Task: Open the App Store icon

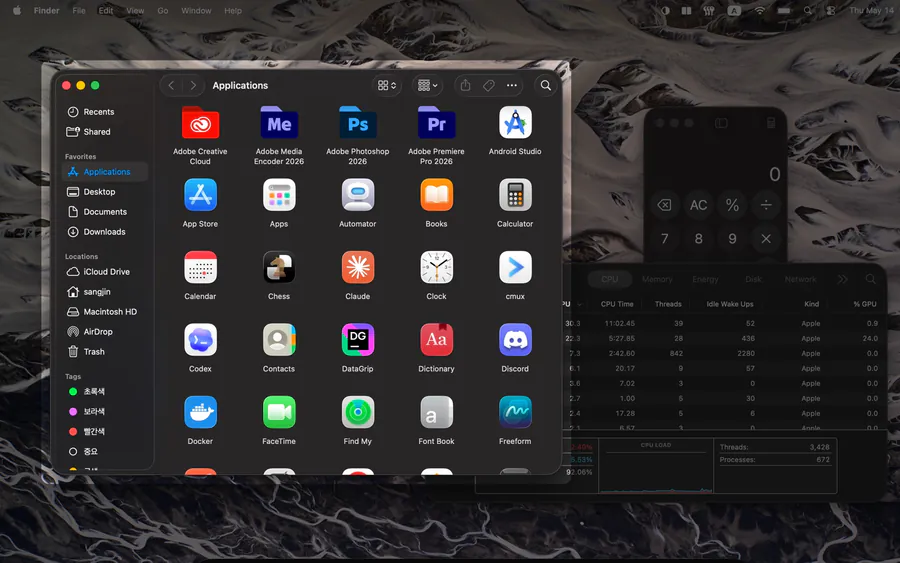Action: (x=200, y=195)
